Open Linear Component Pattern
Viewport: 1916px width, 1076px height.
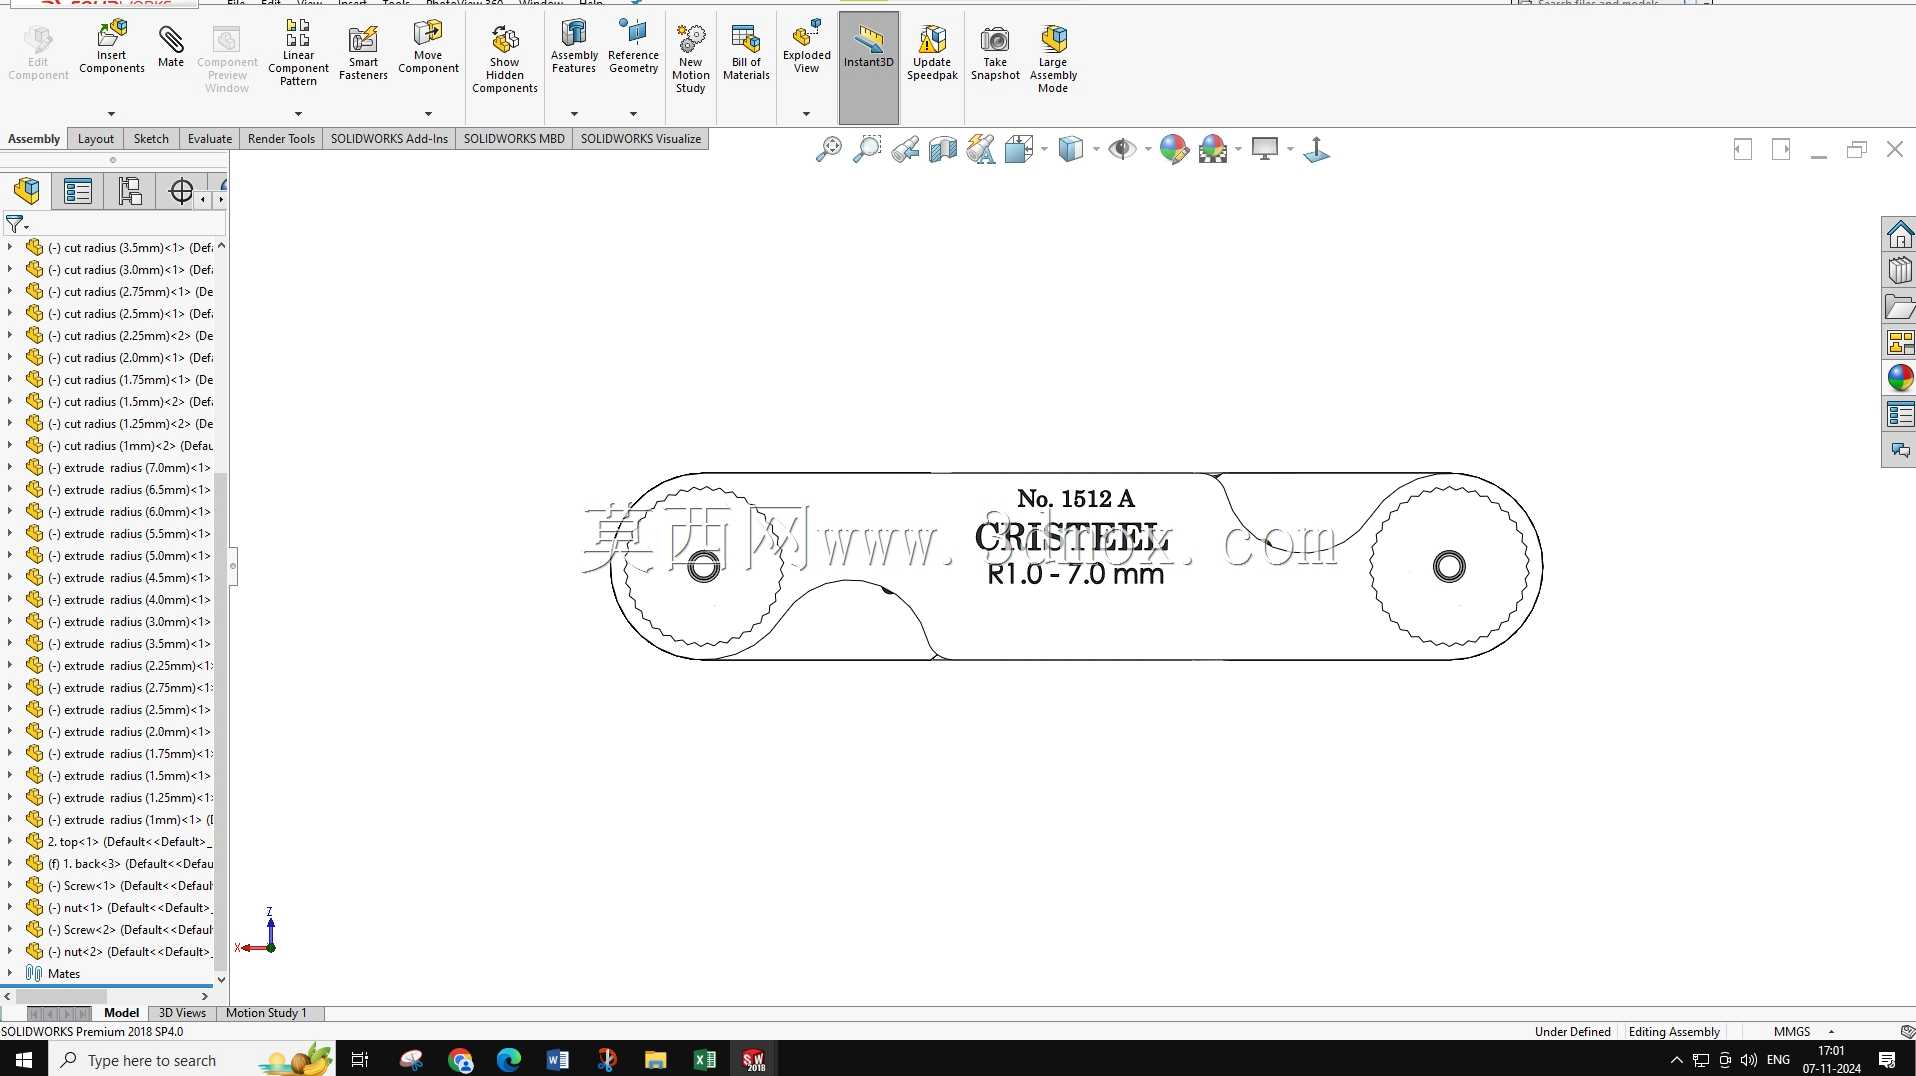[298, 53]
